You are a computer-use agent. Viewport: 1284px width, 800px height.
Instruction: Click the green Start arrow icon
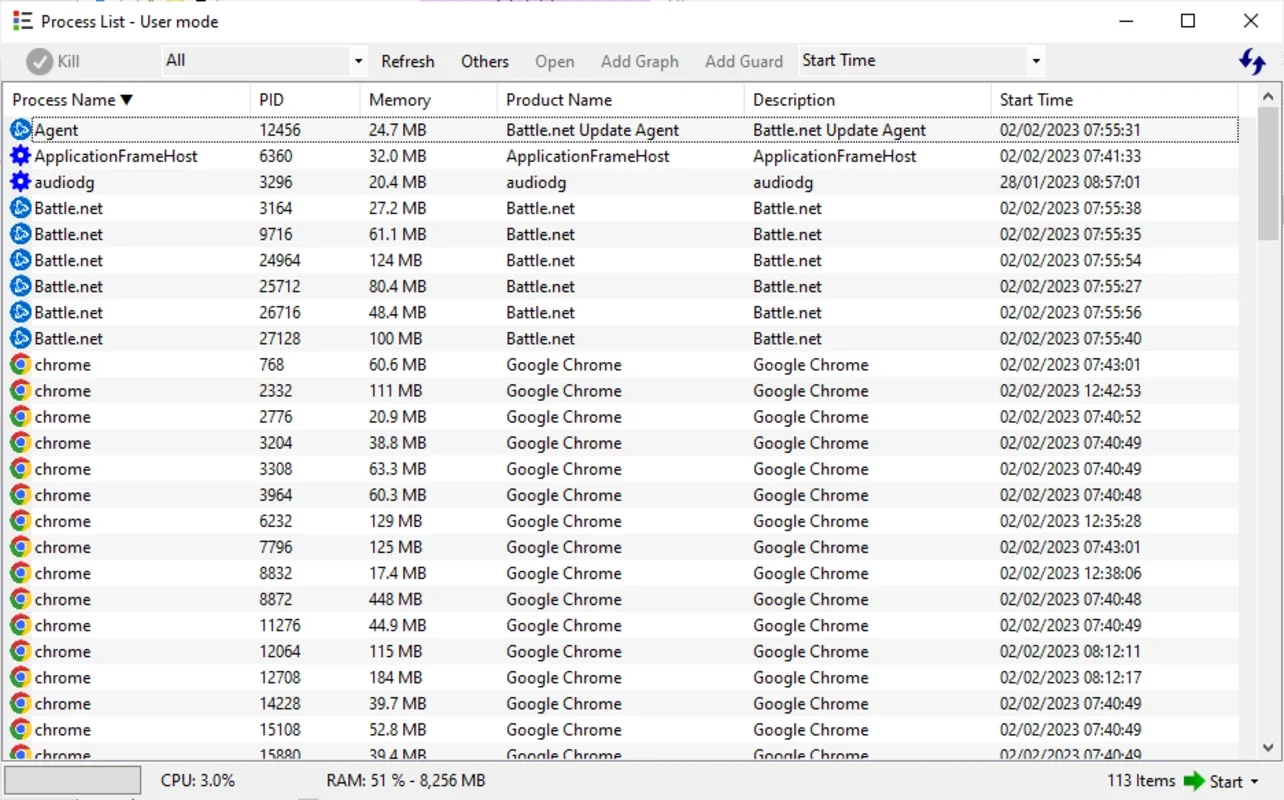click(1194, 781)
